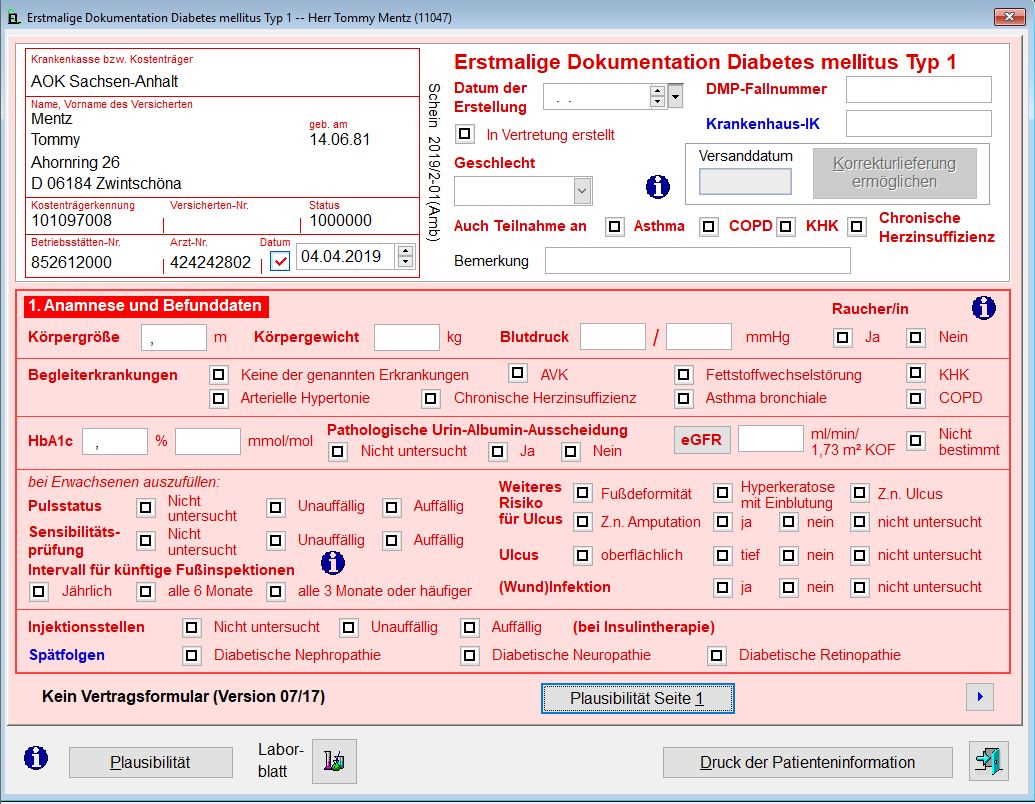Click the application icon in the title bar
Image resolution: width=1035 pixels, height=804 pixels.
click(x=13, y=16)
